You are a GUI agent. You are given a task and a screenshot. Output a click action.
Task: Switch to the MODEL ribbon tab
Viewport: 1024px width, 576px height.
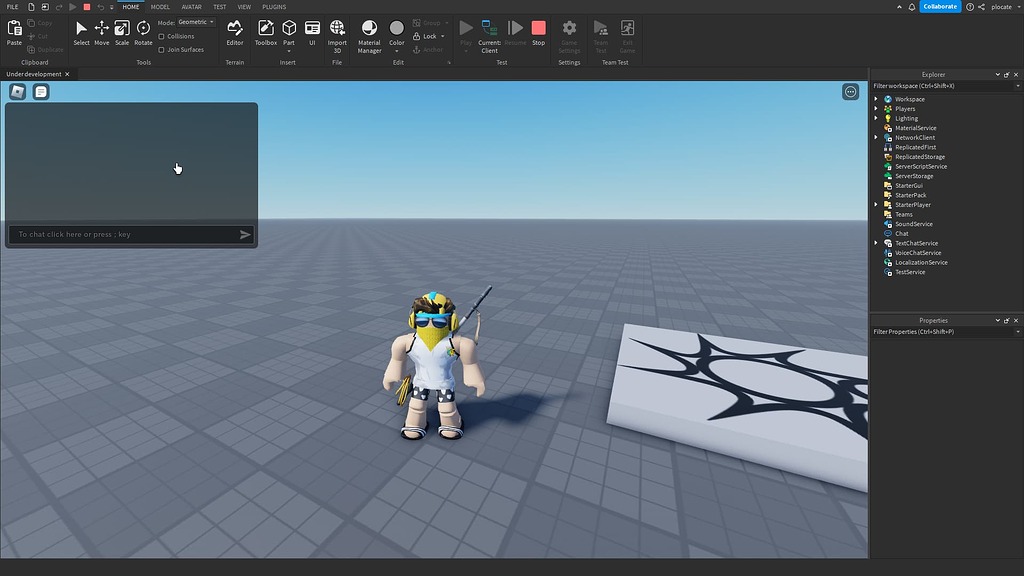[x=160, y=6]
